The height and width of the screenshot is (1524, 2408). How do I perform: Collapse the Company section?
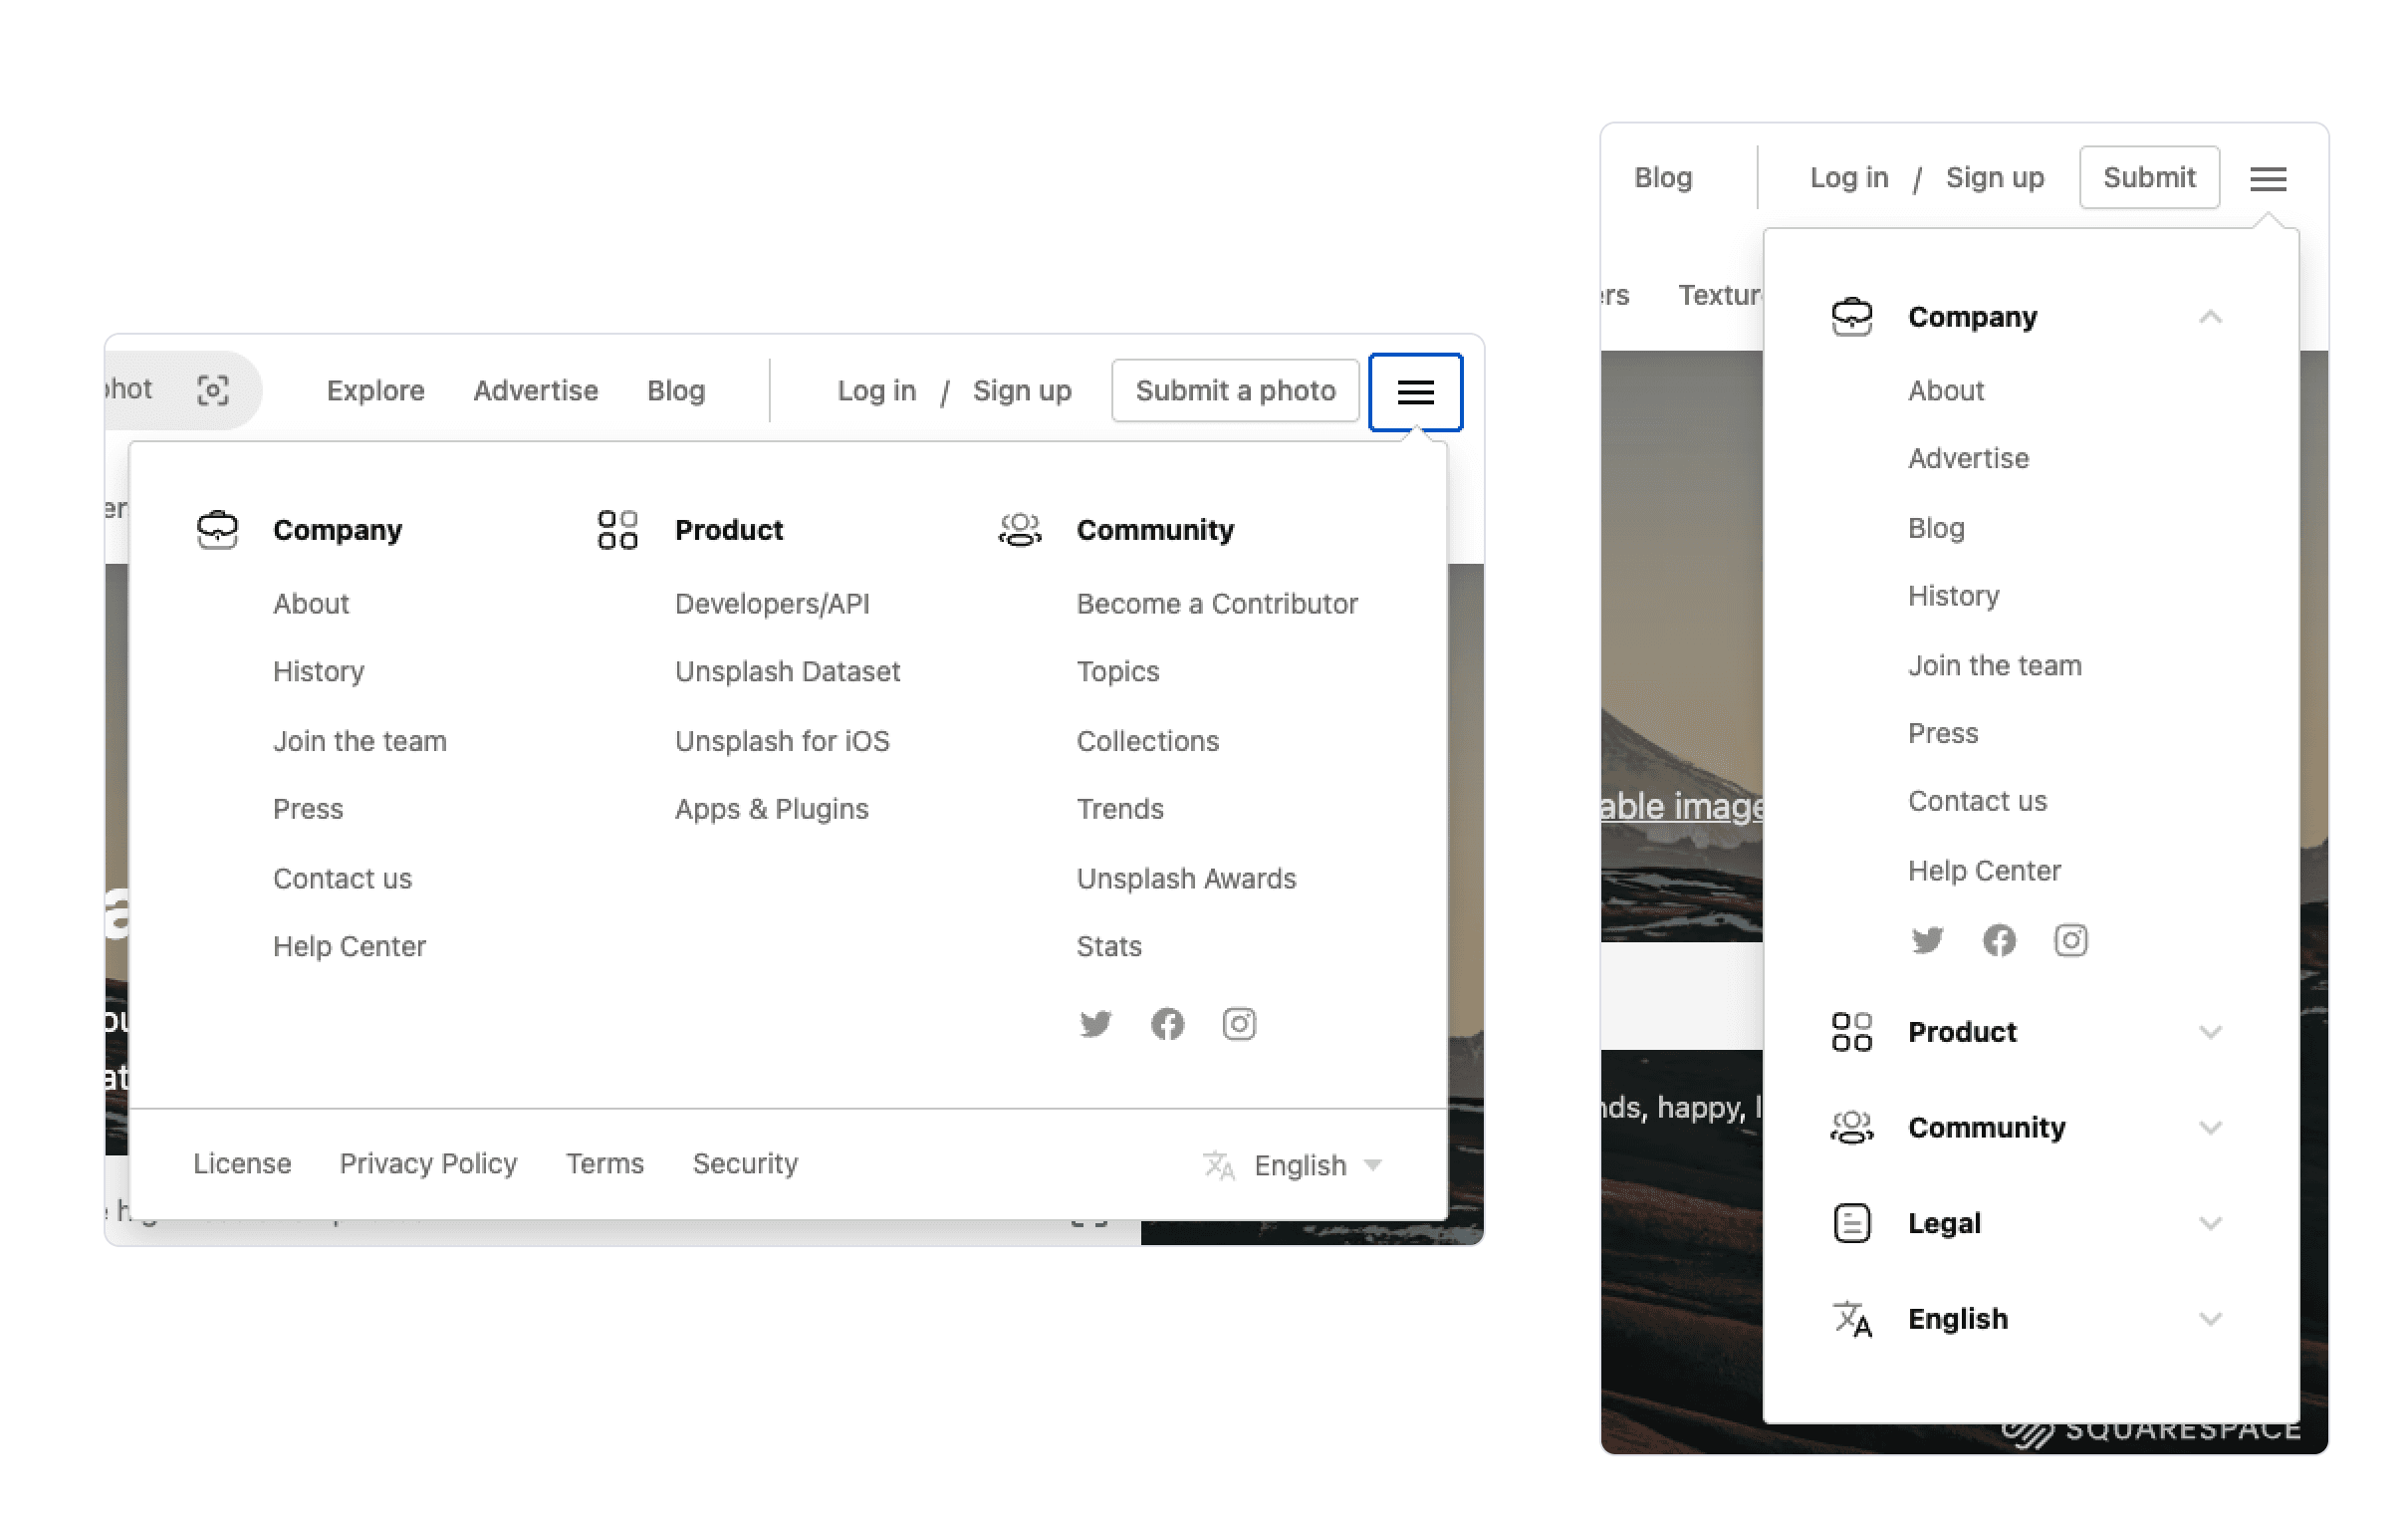[2213, 316]
